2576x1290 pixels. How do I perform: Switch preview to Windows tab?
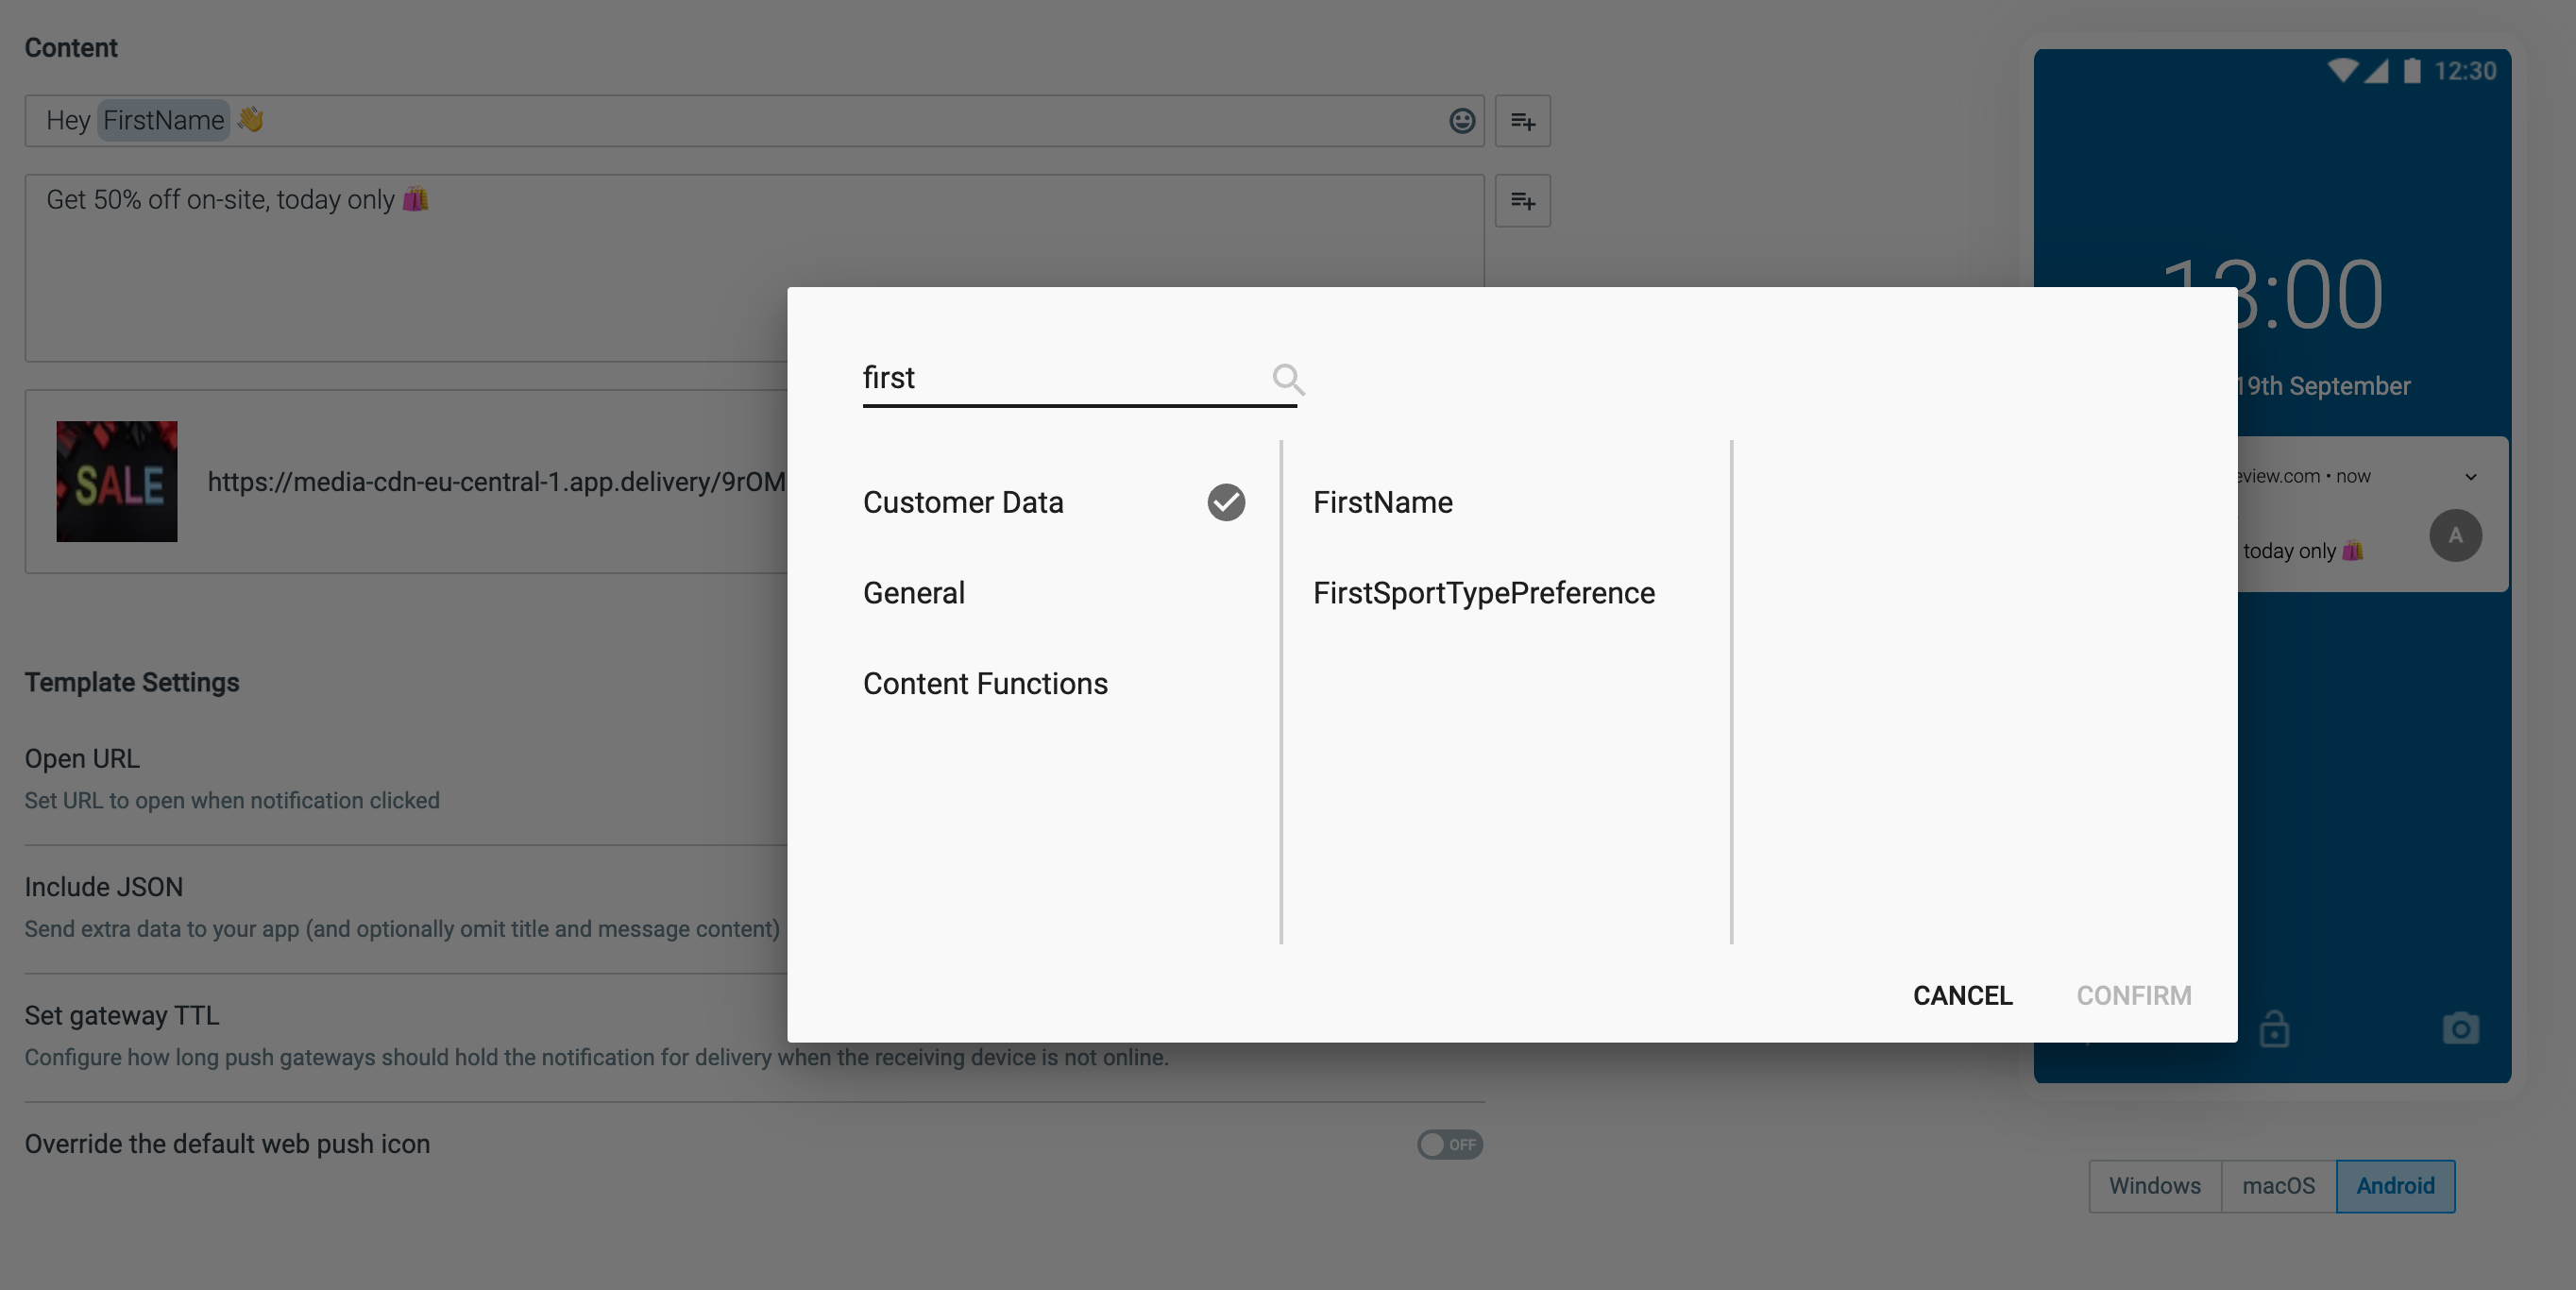pyautogui.click(x=2155, y=1186)
